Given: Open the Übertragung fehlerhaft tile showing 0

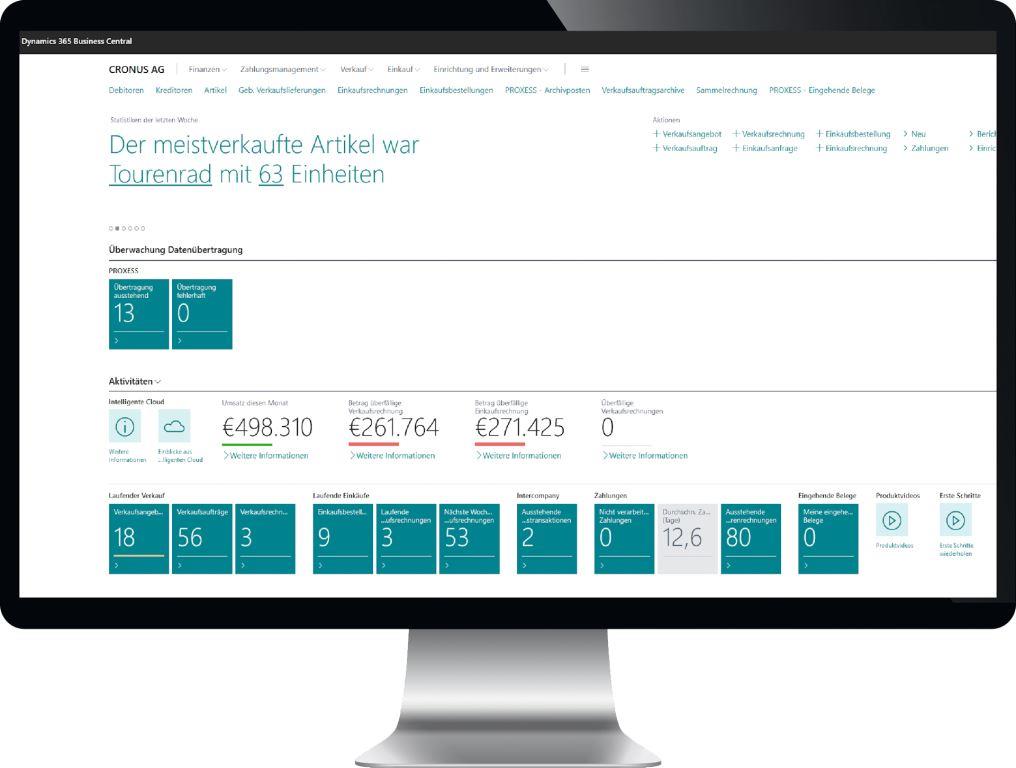Looking at the screenshot, I should coord(202,314).
